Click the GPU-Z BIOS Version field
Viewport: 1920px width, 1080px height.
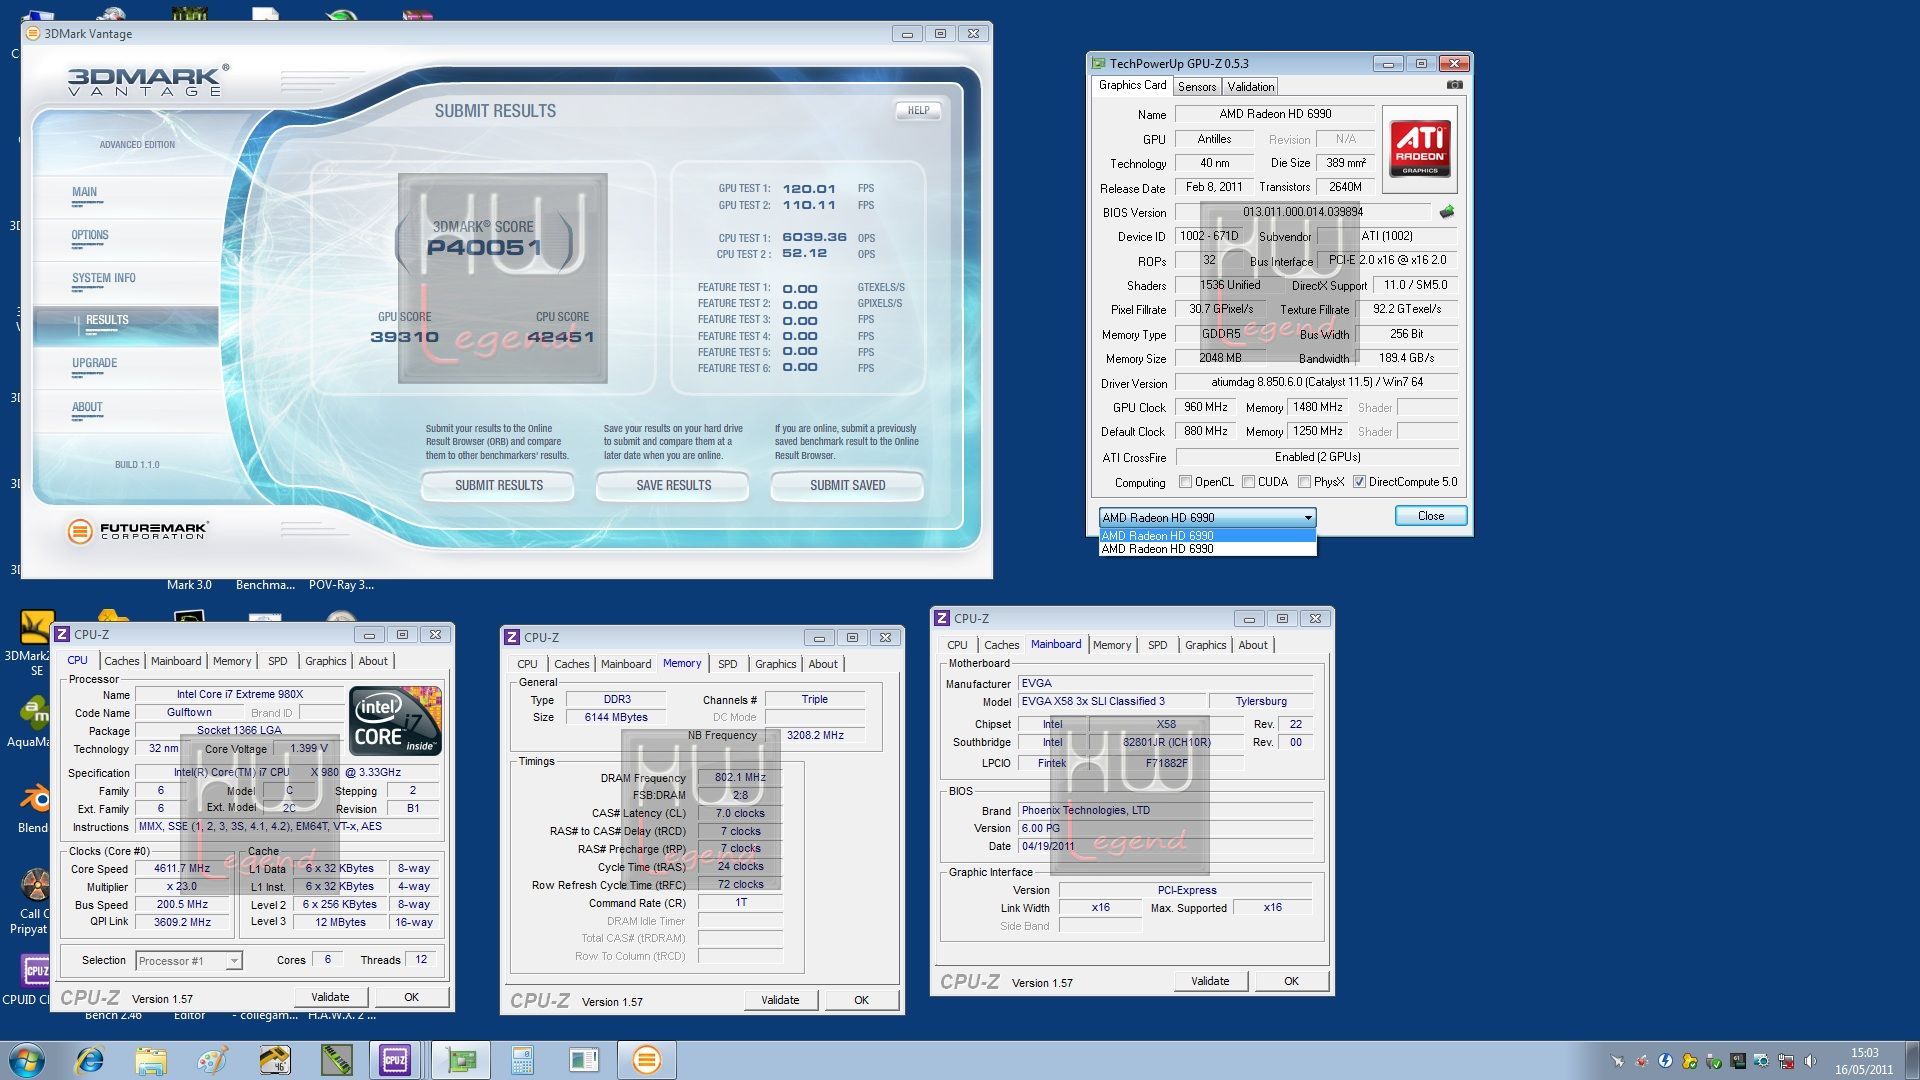pyautogui.click(x=1303, y=212)
